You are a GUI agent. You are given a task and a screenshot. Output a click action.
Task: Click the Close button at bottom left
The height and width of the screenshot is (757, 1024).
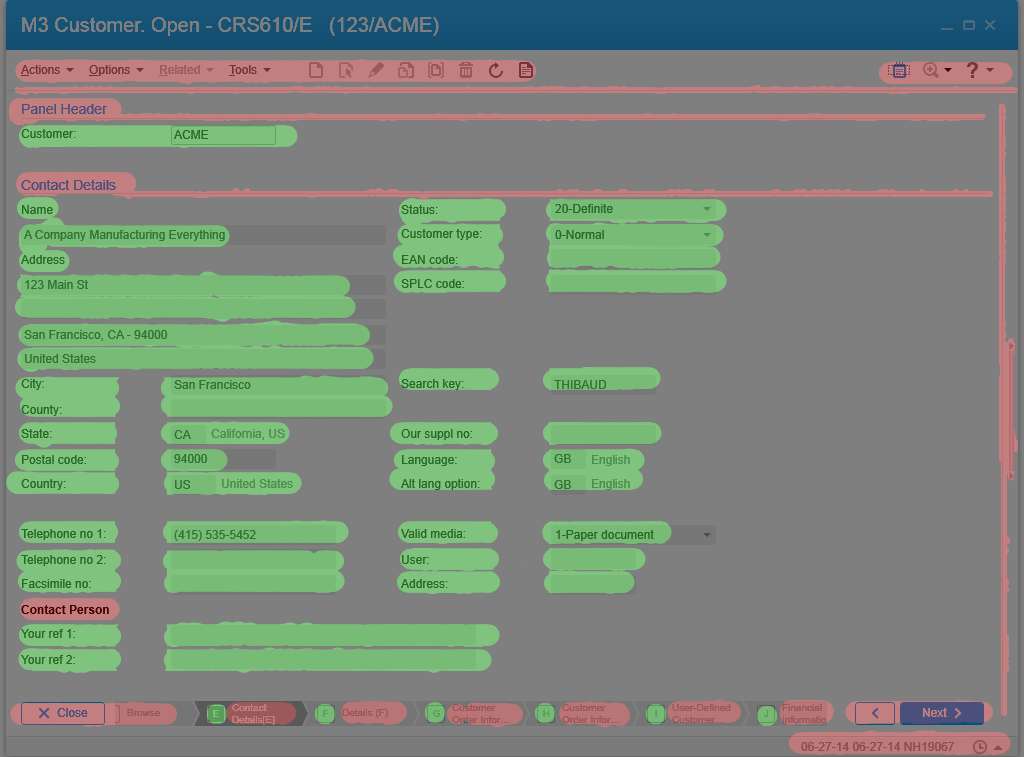pos(62,713)
